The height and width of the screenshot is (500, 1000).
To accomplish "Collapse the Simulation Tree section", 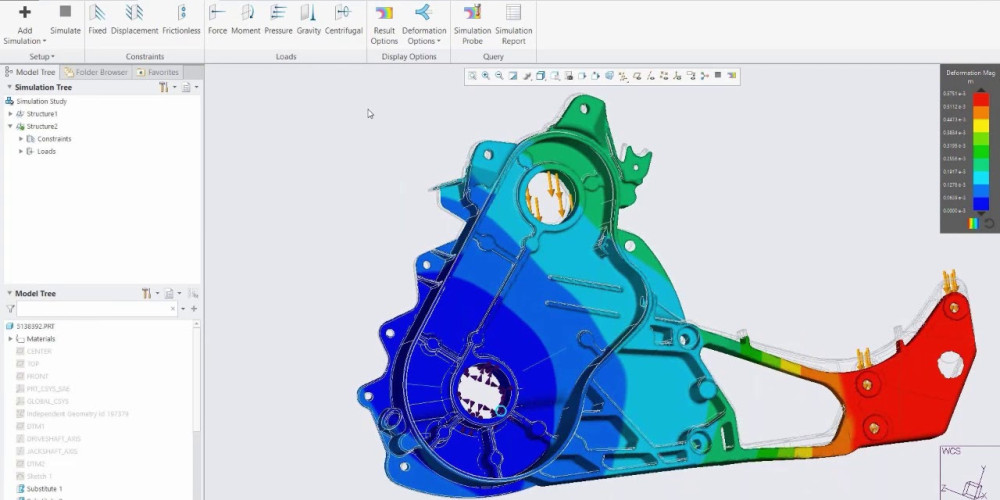I will [x=10, y=87].
